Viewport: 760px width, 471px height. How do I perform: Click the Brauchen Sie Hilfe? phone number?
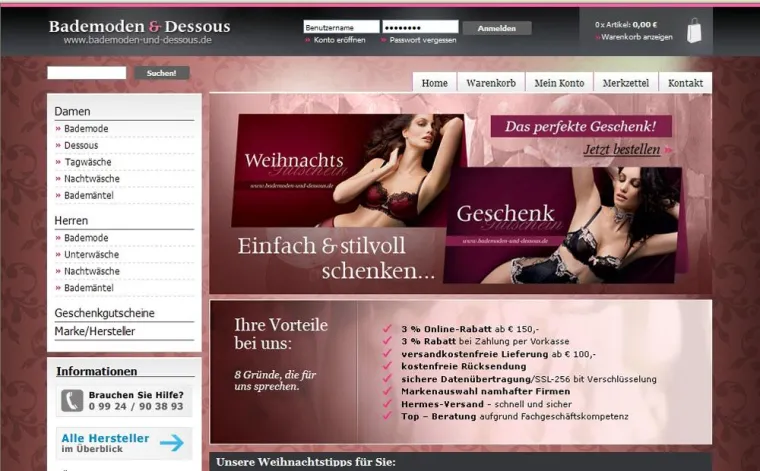click(x=136, y=407)
